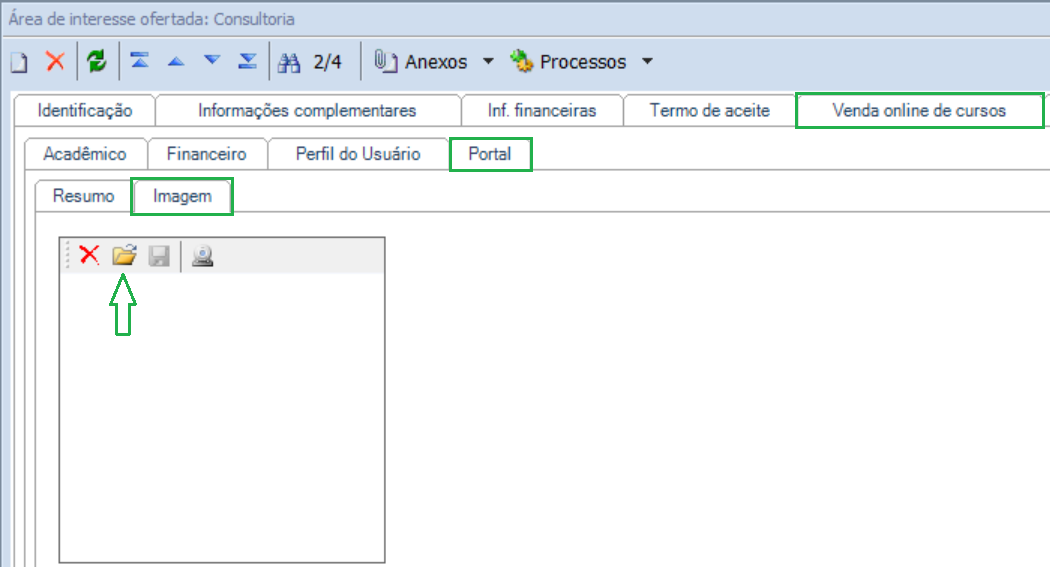Open the Identificação tab
Viewport: 1050px width, 567px height.
85,110
